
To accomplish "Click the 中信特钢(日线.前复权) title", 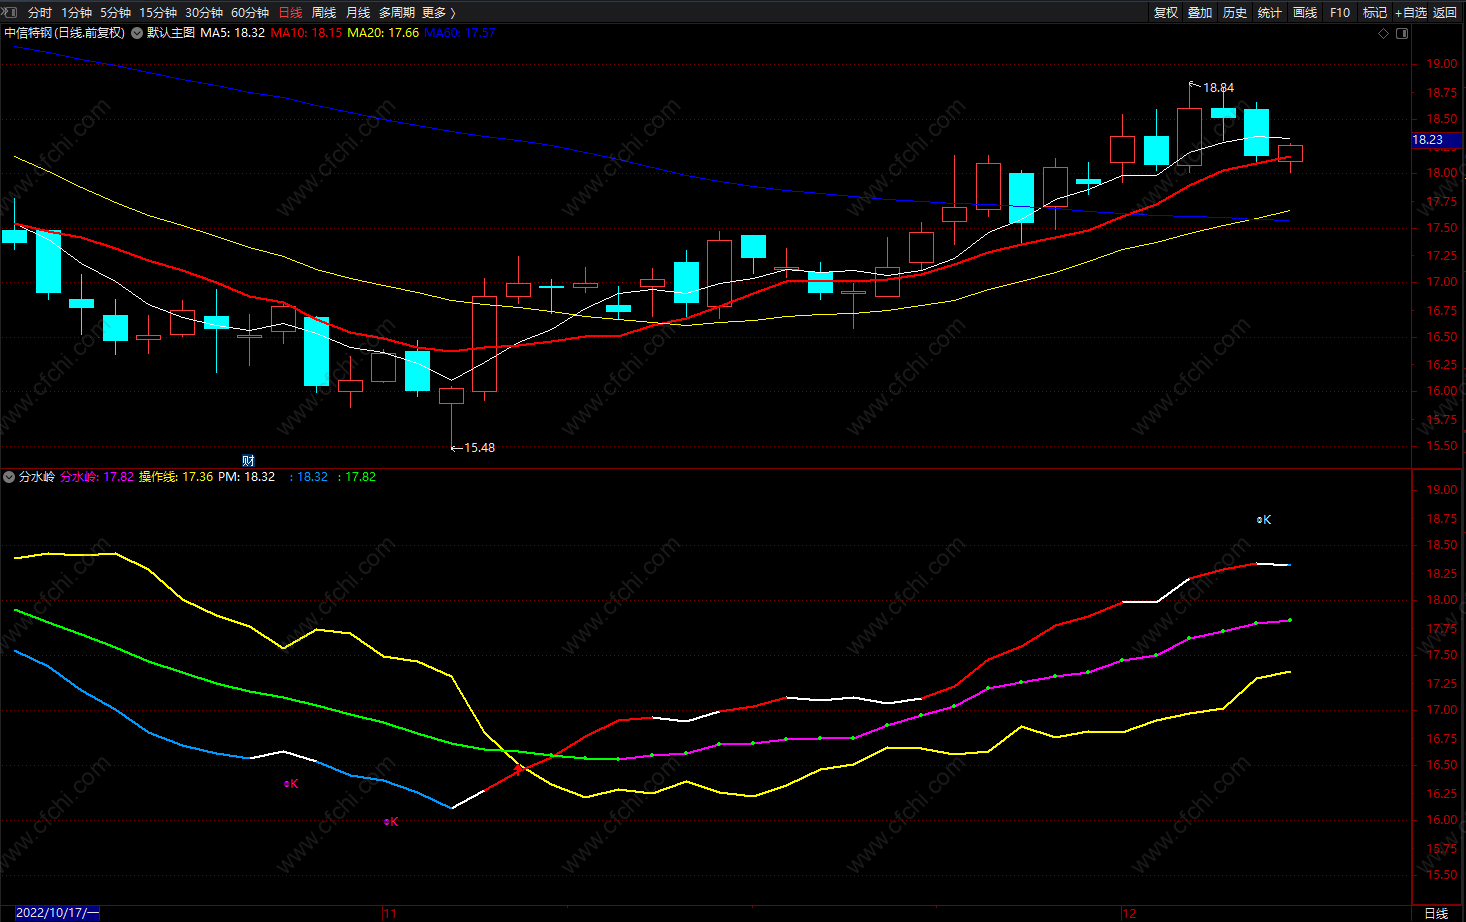I will point(65,33).
